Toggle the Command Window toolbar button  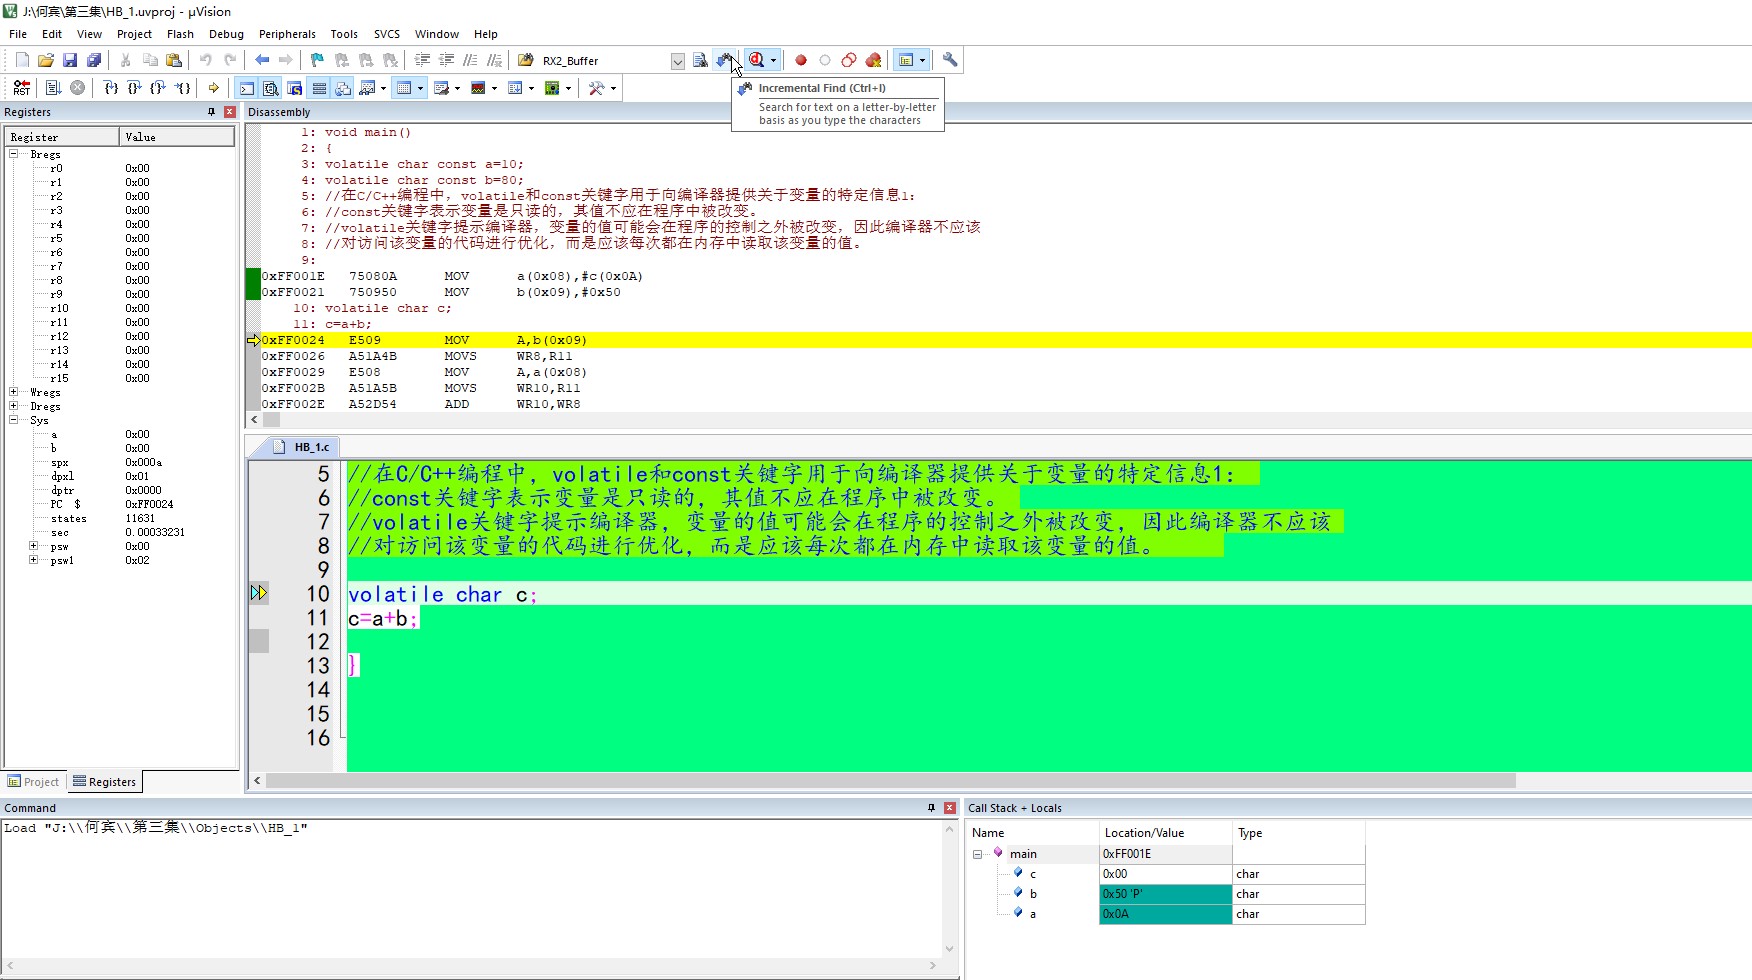click(246, 88)
